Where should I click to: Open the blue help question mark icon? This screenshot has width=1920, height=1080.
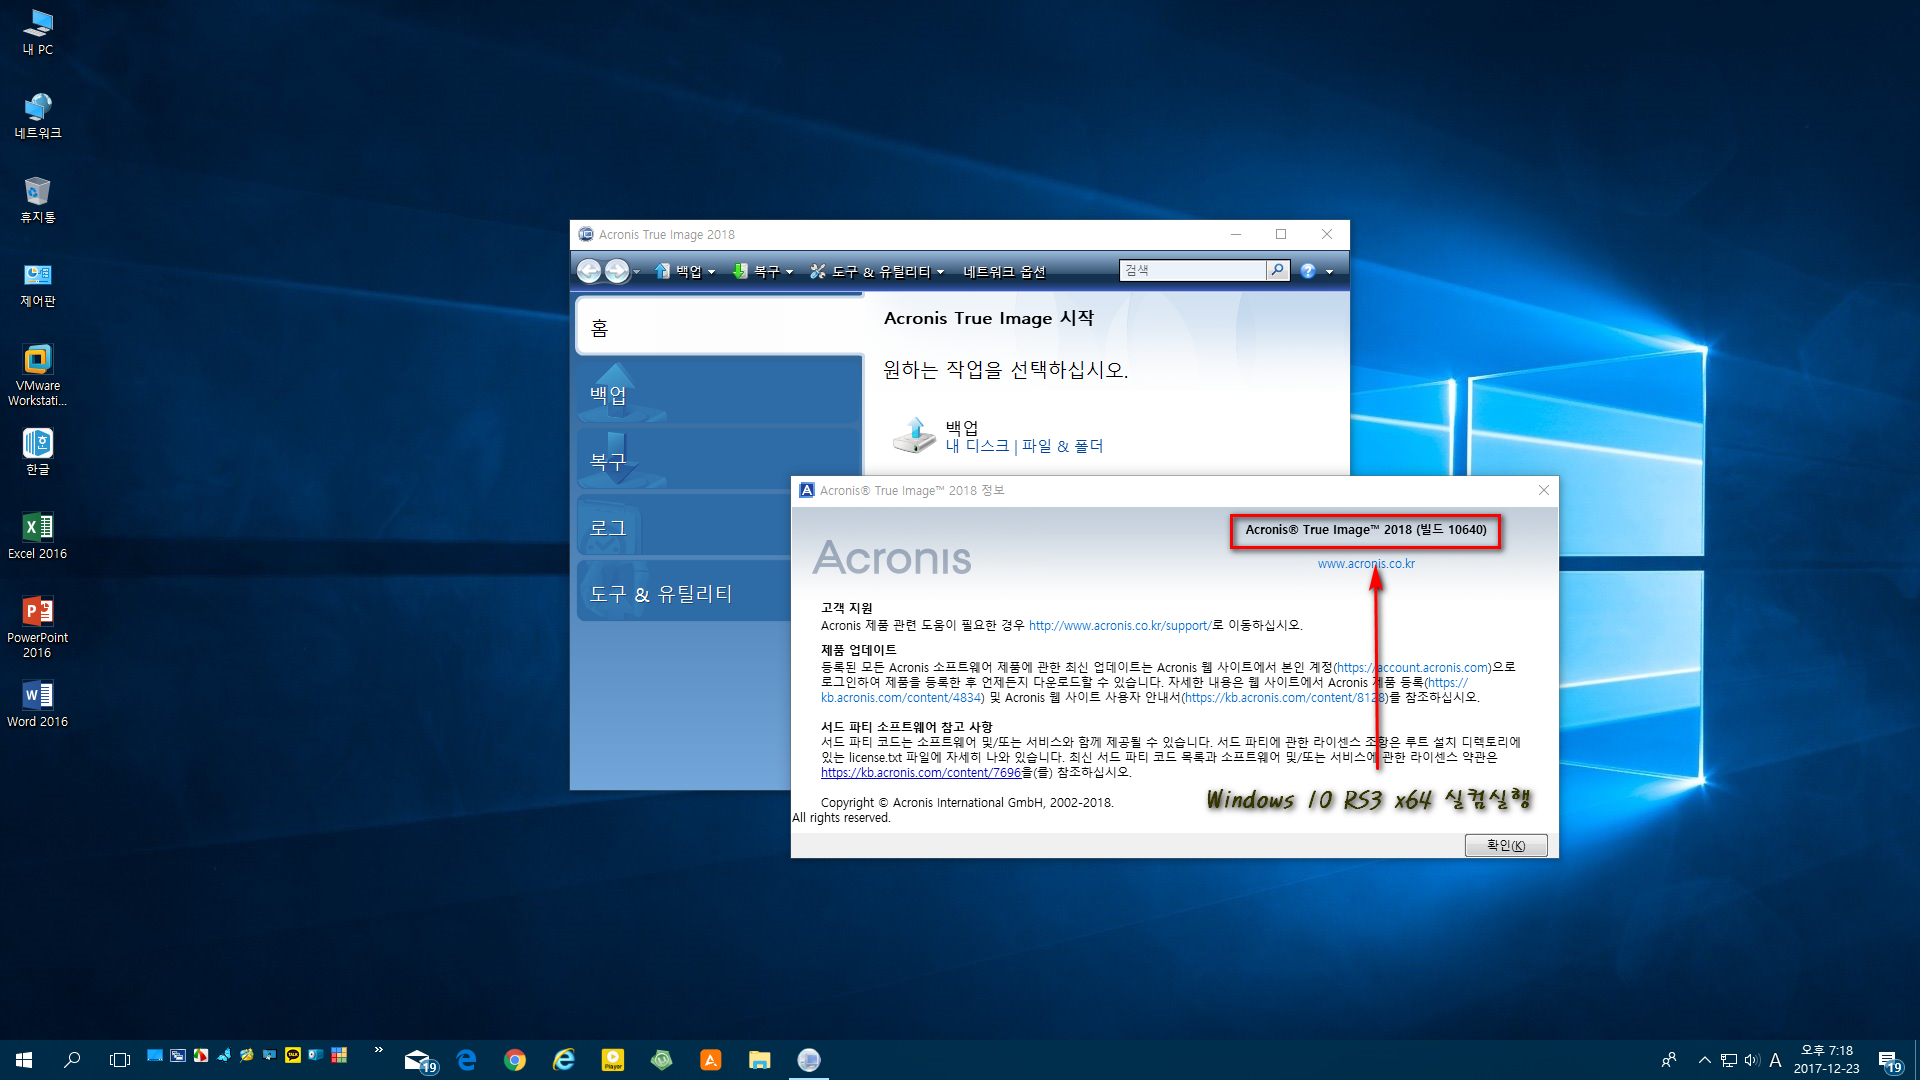click(x=1308, y=271)
